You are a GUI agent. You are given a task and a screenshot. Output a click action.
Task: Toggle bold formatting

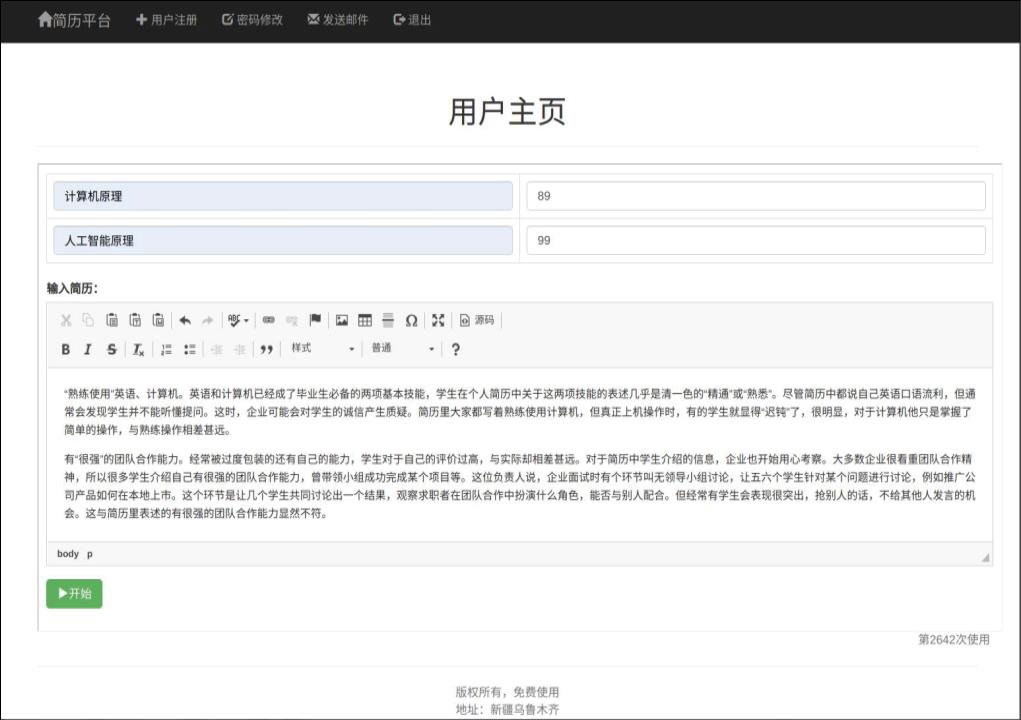(66, 349)
